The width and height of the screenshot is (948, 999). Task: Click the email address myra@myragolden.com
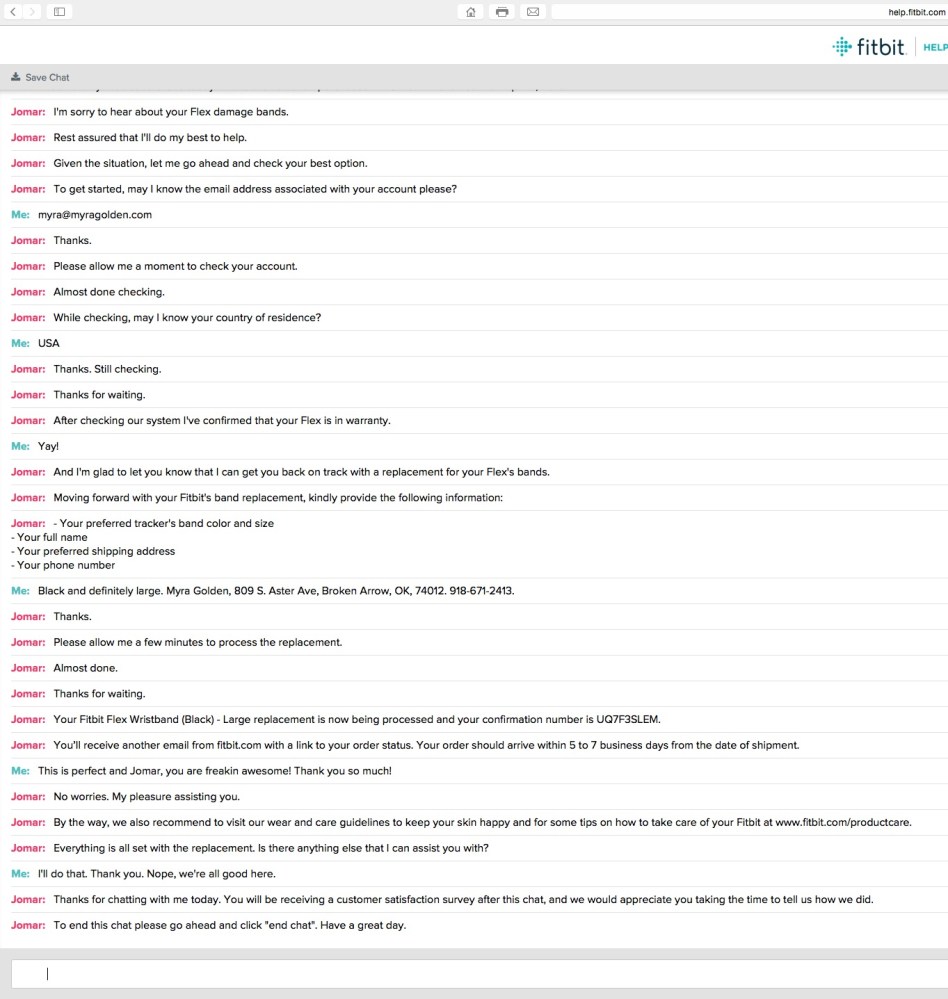[96, 214]
